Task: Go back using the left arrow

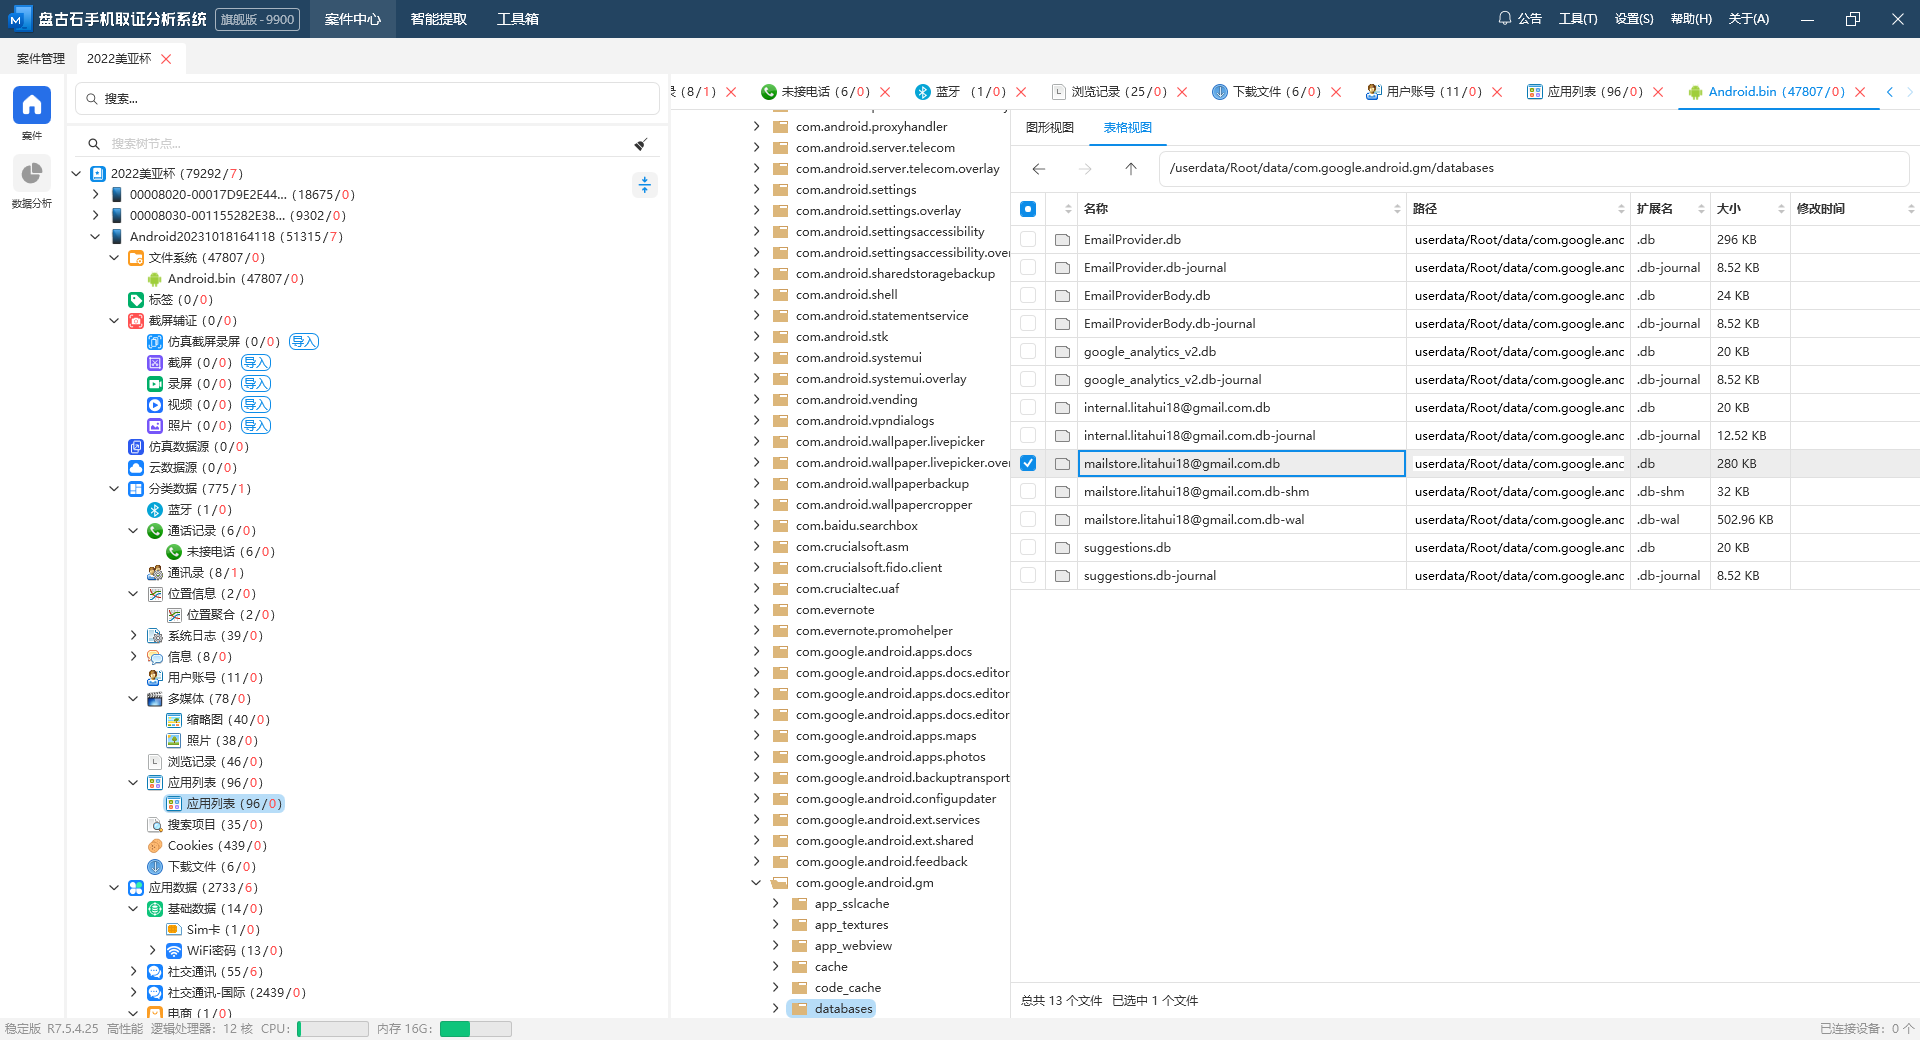Action: click(1039, 169)
